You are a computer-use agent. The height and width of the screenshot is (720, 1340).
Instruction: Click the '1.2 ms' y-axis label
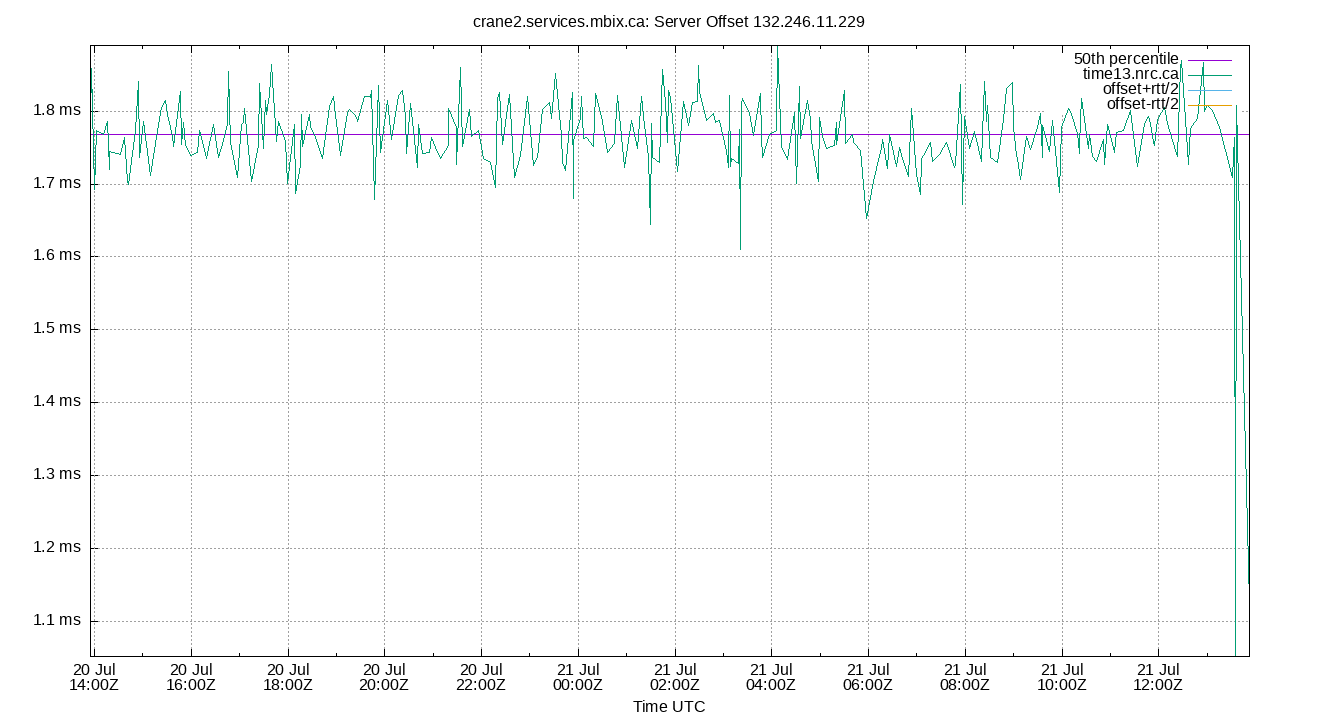click(x=57, y=548)
